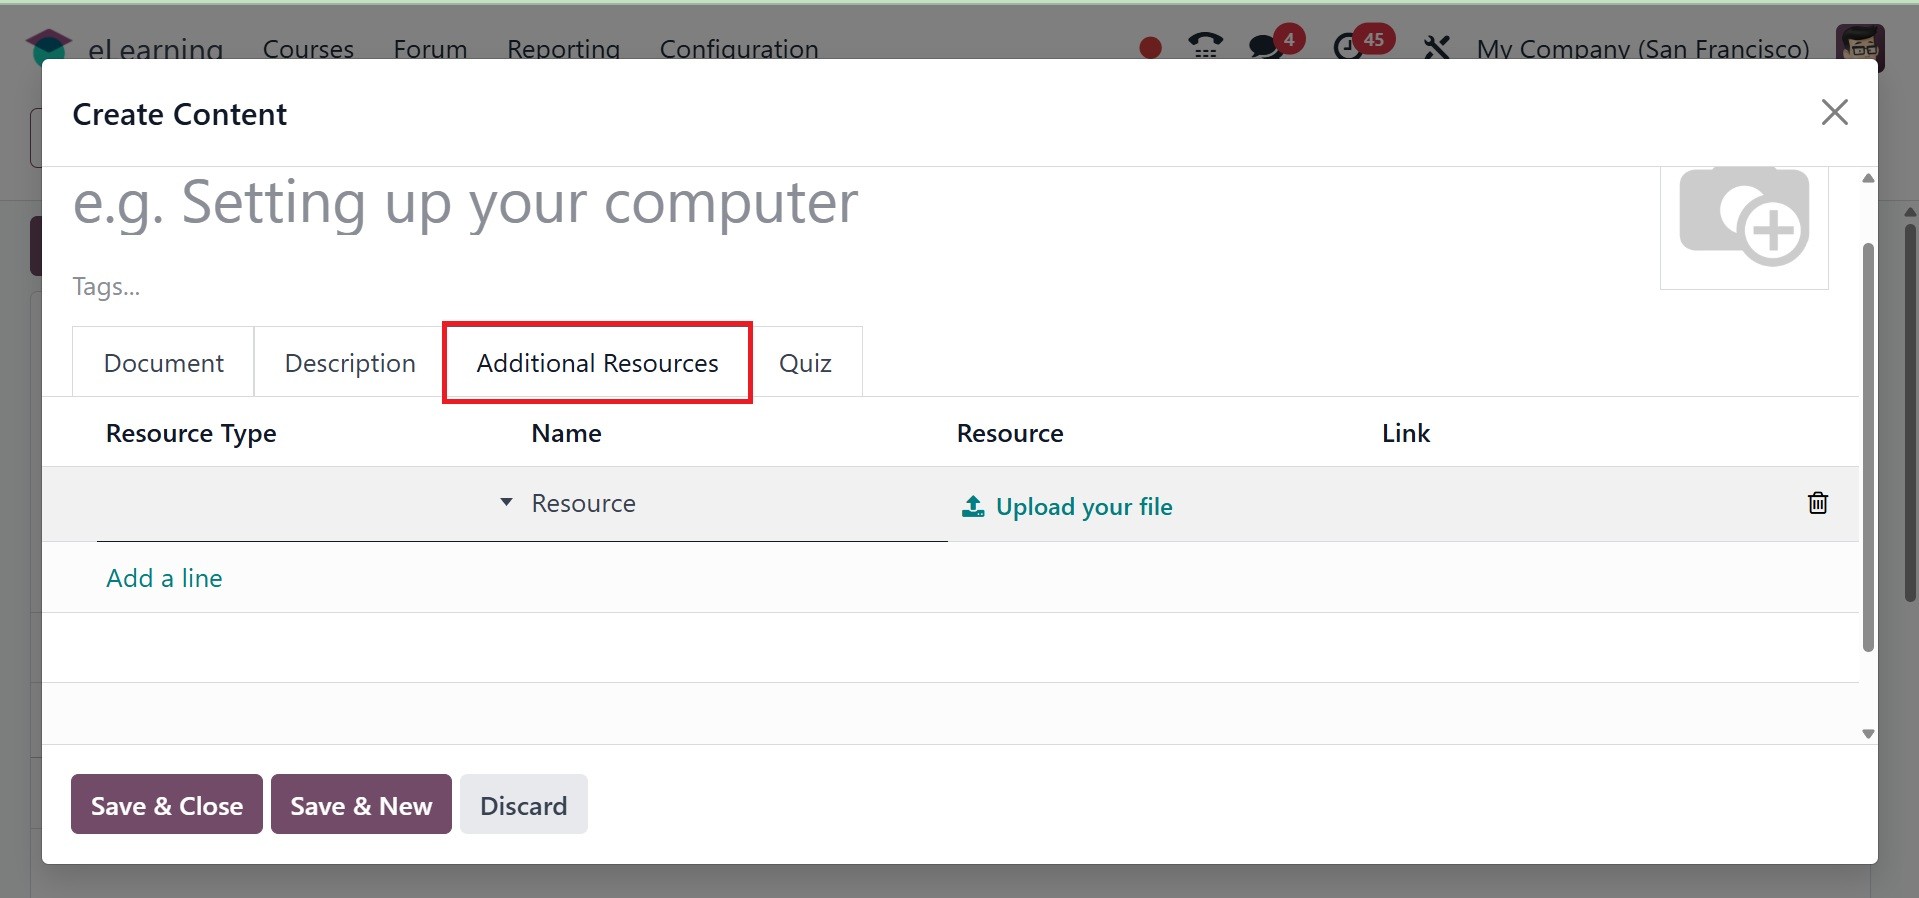
Task: Open the Reporting menu
Action: click(563, 48)
